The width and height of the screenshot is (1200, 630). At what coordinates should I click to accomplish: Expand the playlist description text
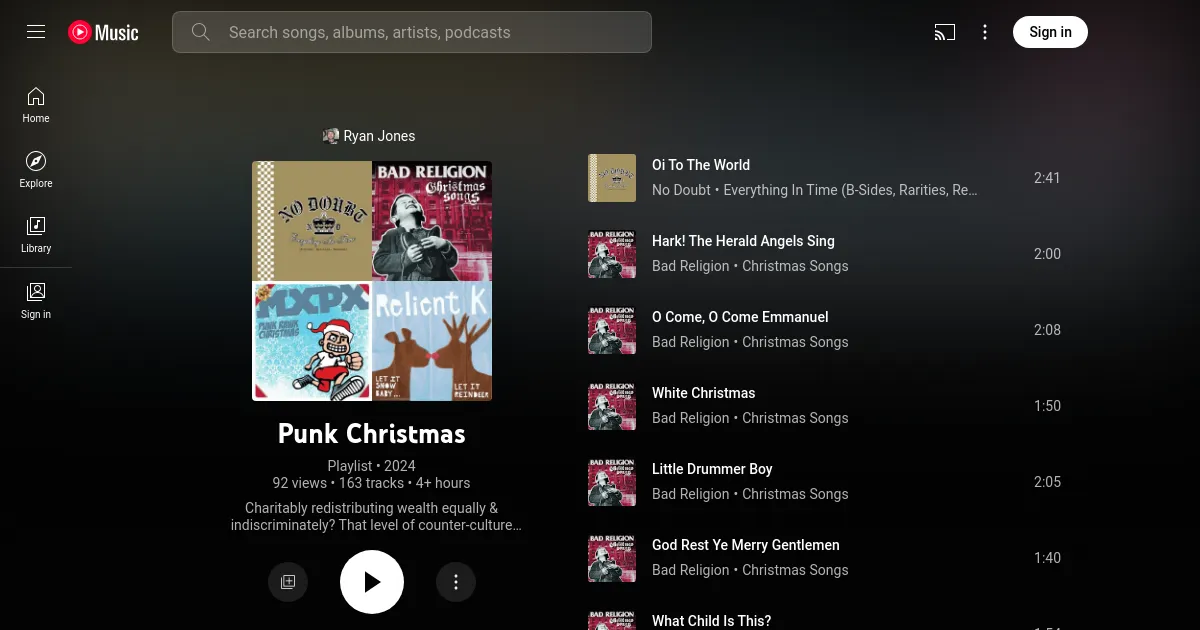[x=376, y=516]
